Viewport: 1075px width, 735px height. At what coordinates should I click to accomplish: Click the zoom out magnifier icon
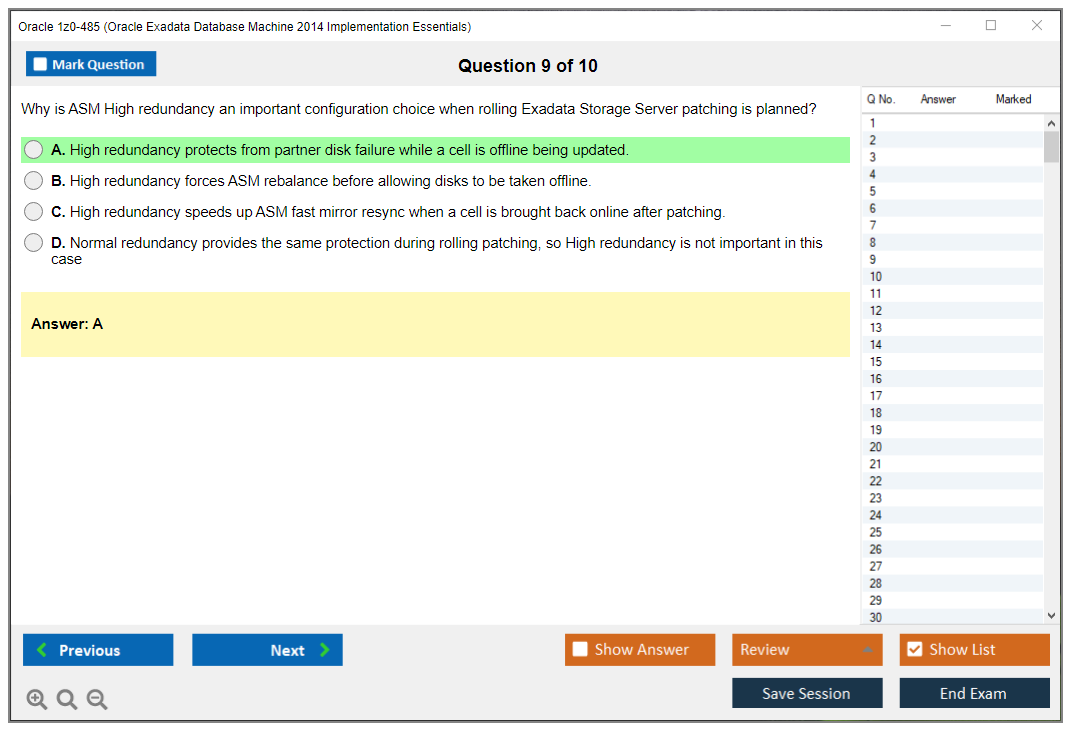97,700
